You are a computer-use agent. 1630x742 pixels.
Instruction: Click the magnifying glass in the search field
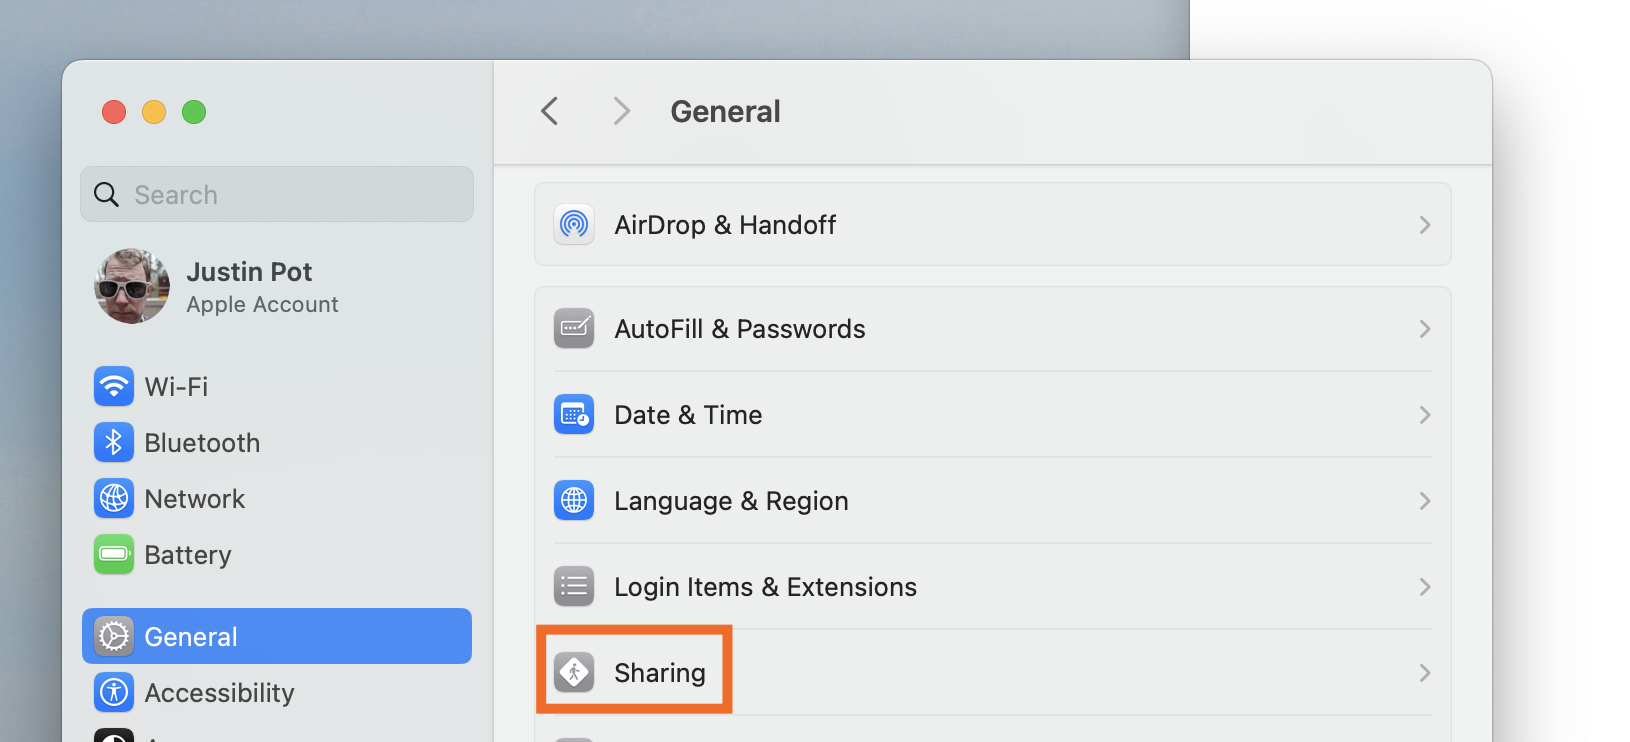tap(106, 194)
